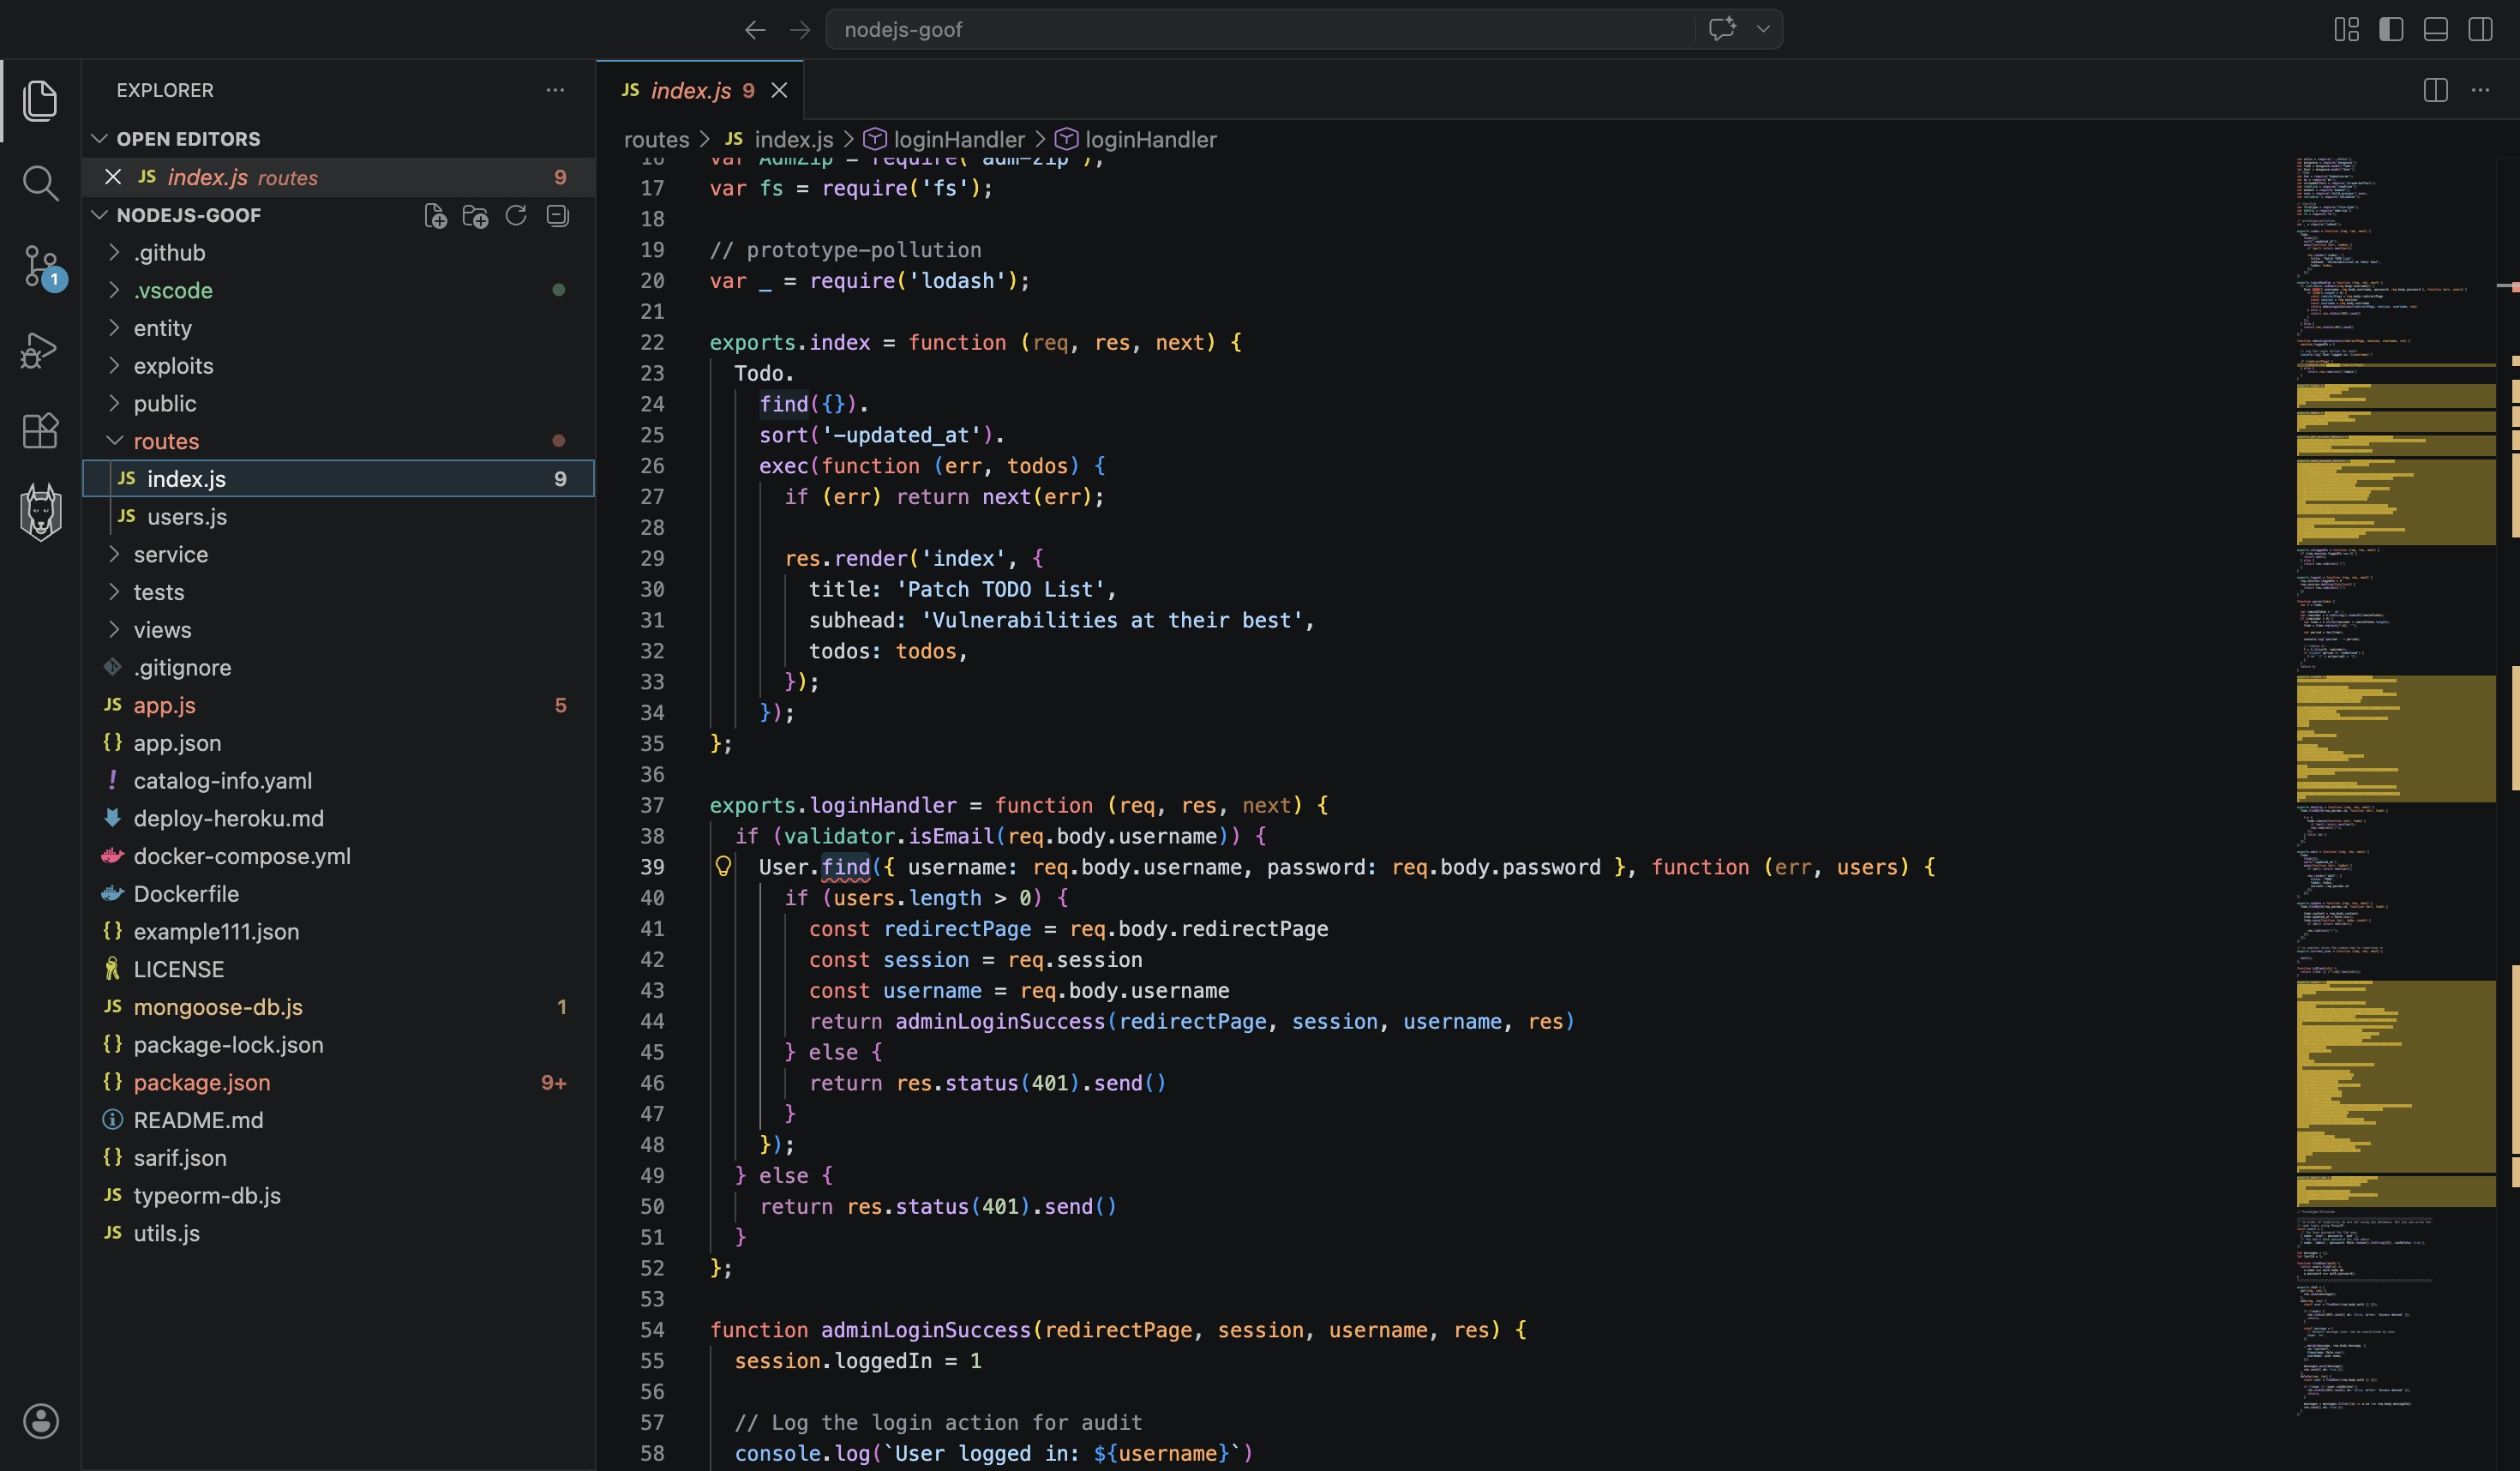Open the Snyk dog icon panel
The width and height of the screenshot is (2520, 1471).
point(40,512)
